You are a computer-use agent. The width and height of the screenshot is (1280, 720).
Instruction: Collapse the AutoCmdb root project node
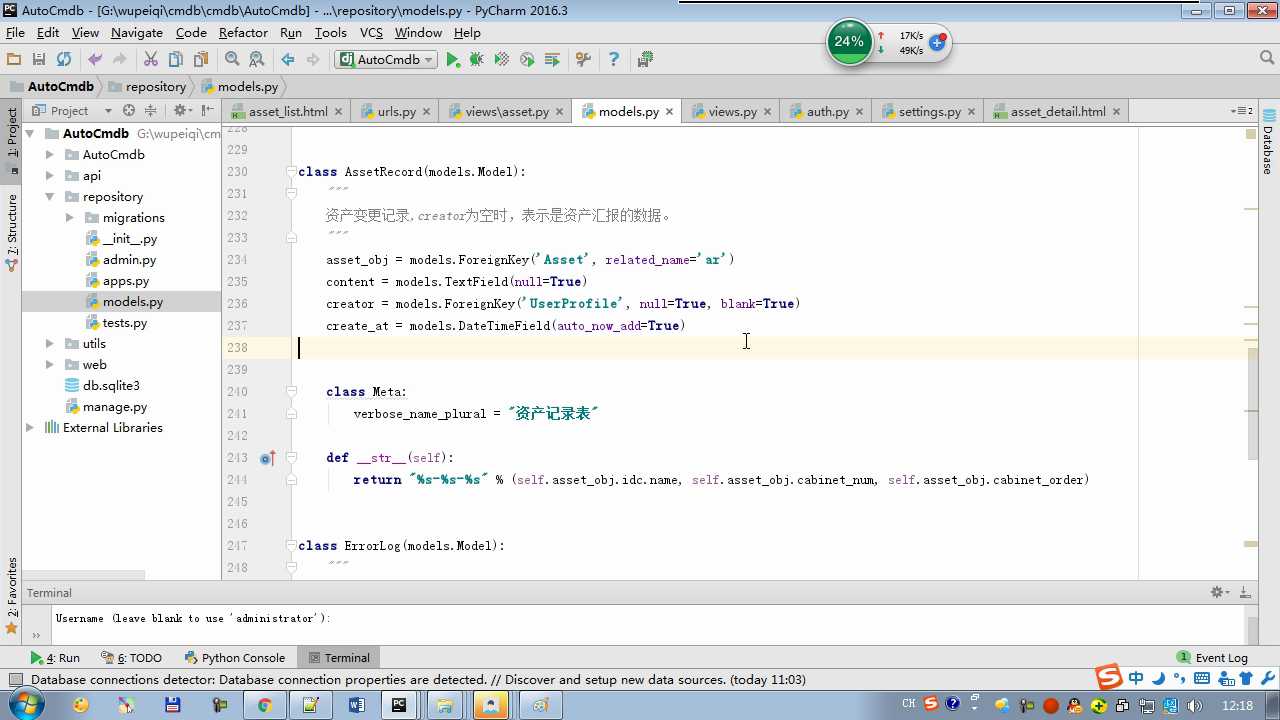[x=29, y=134]
